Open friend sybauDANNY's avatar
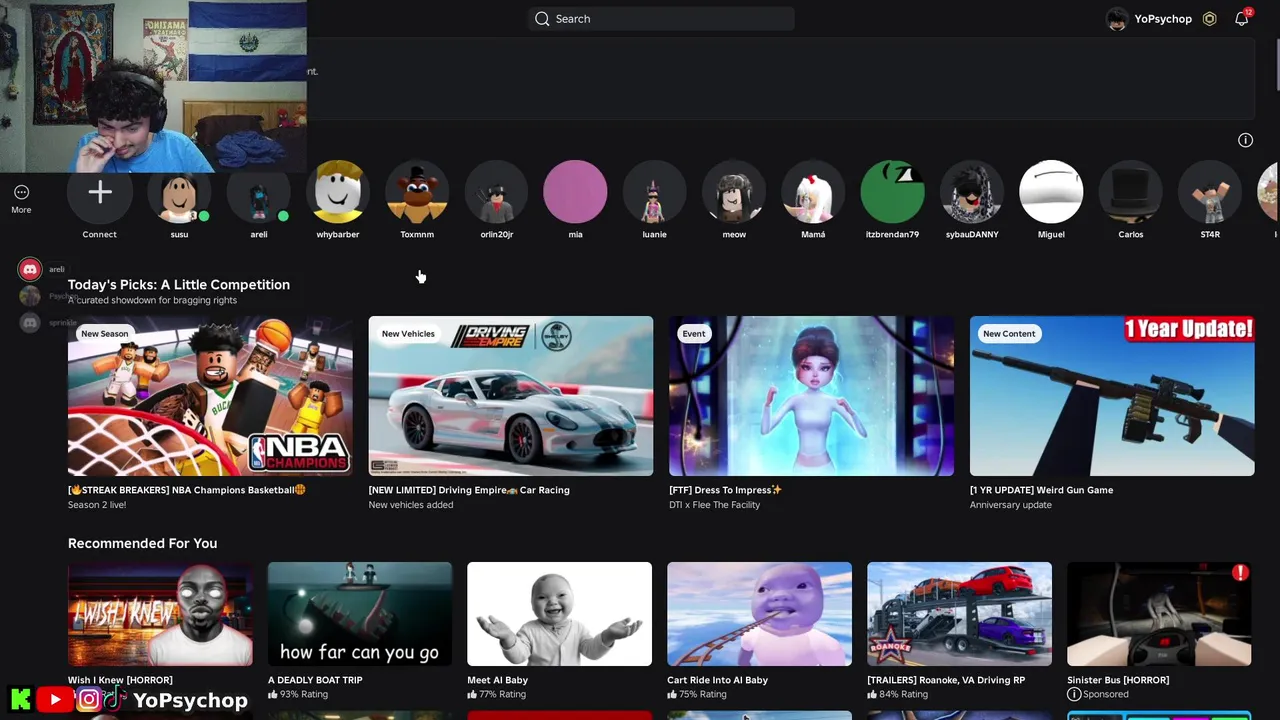 pos(972,192)
